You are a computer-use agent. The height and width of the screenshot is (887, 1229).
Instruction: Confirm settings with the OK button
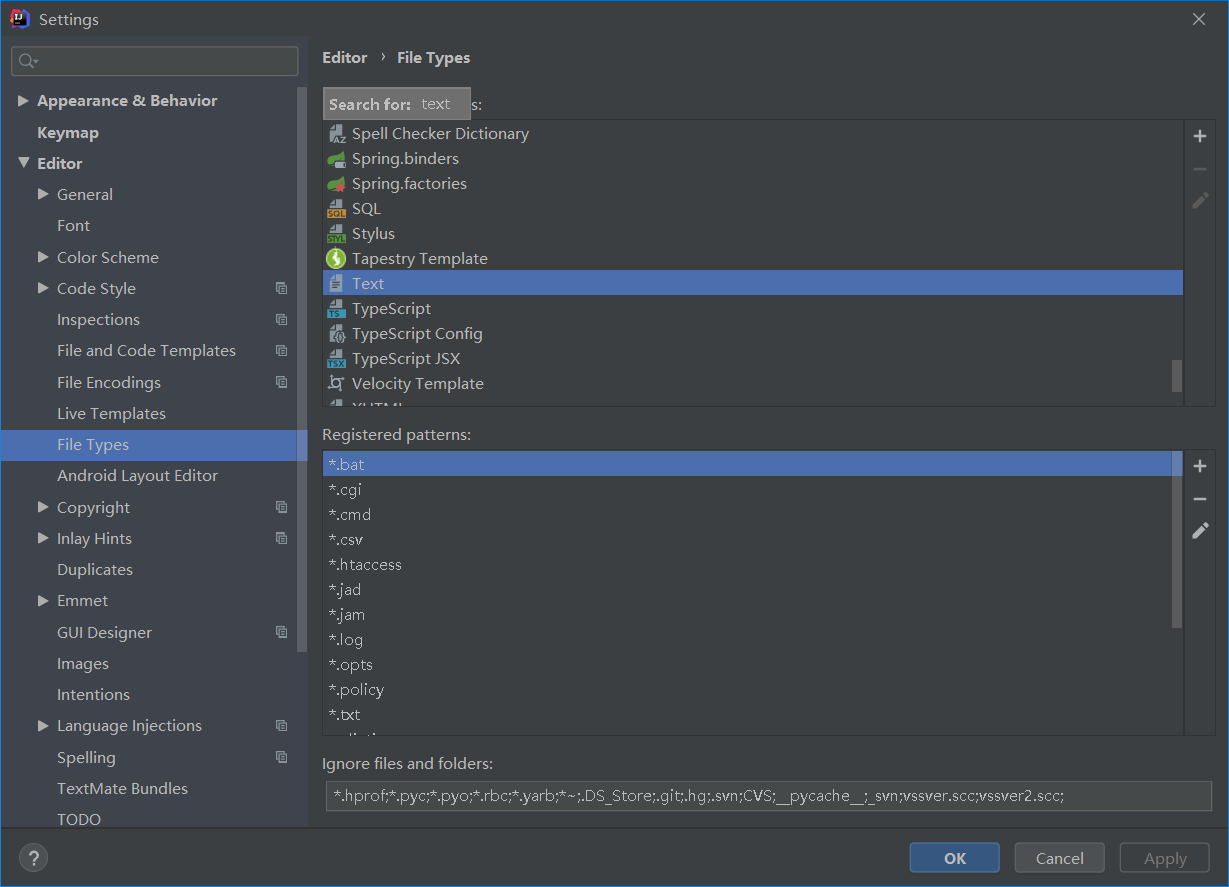pos(954,857)
